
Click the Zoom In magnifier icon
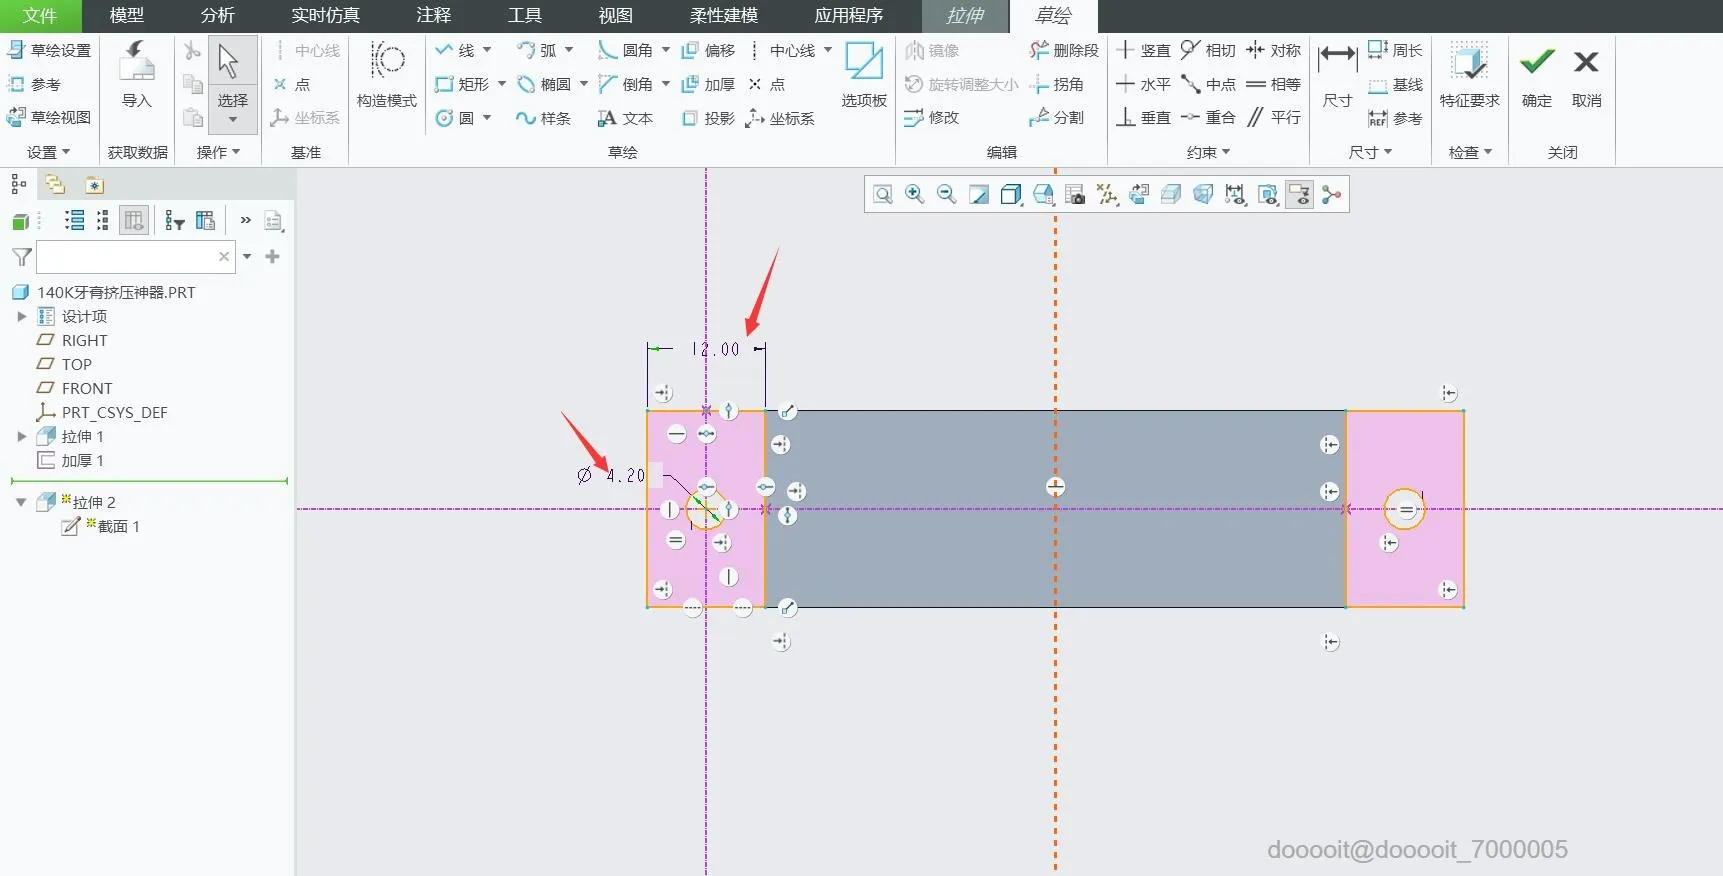[914, 194]
